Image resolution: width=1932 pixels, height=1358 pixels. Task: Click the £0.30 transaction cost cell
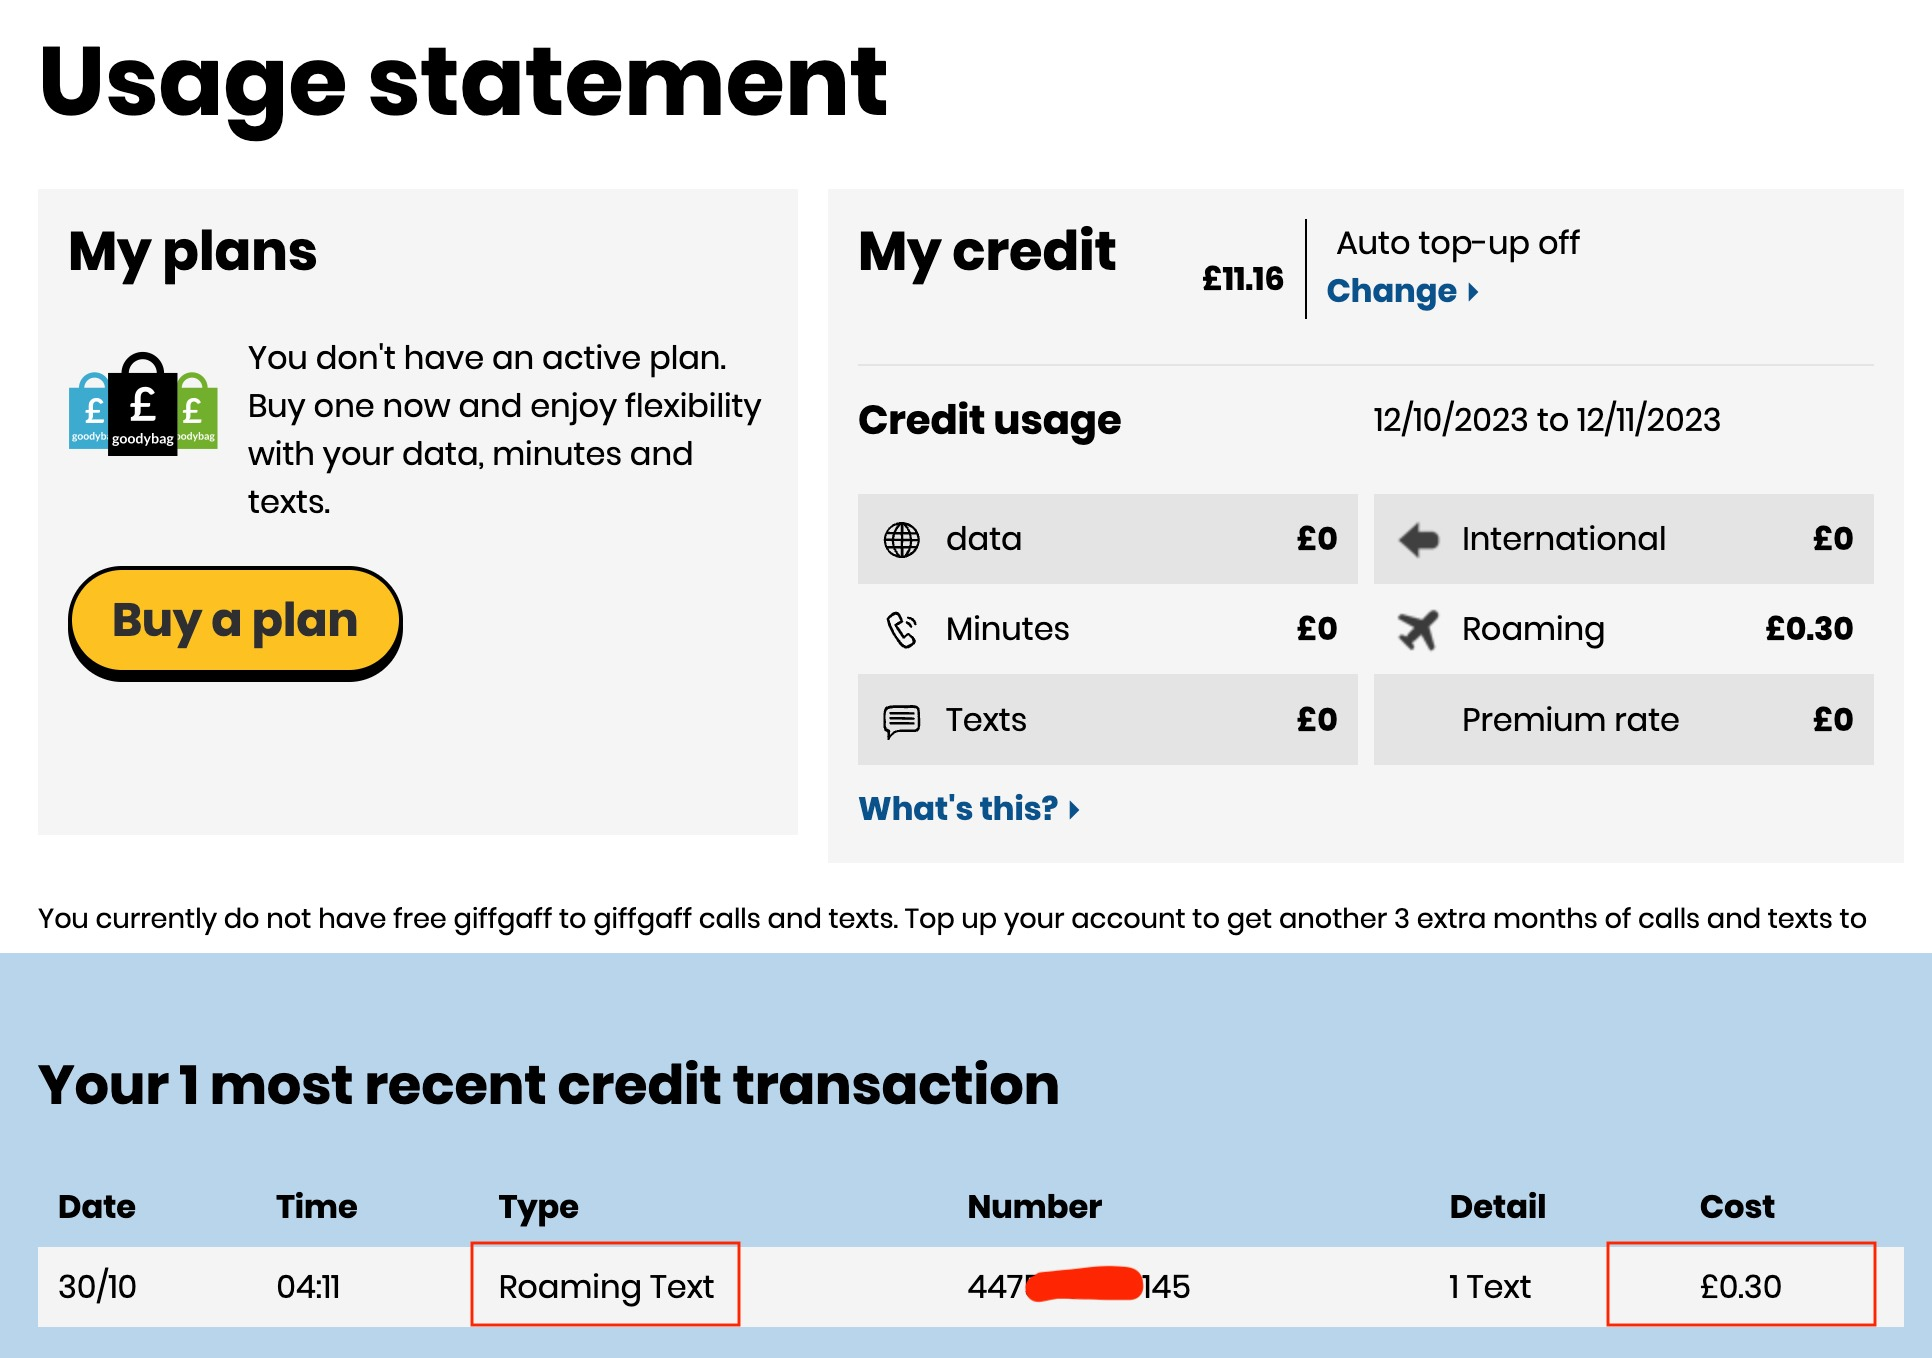(1741, 1285)
